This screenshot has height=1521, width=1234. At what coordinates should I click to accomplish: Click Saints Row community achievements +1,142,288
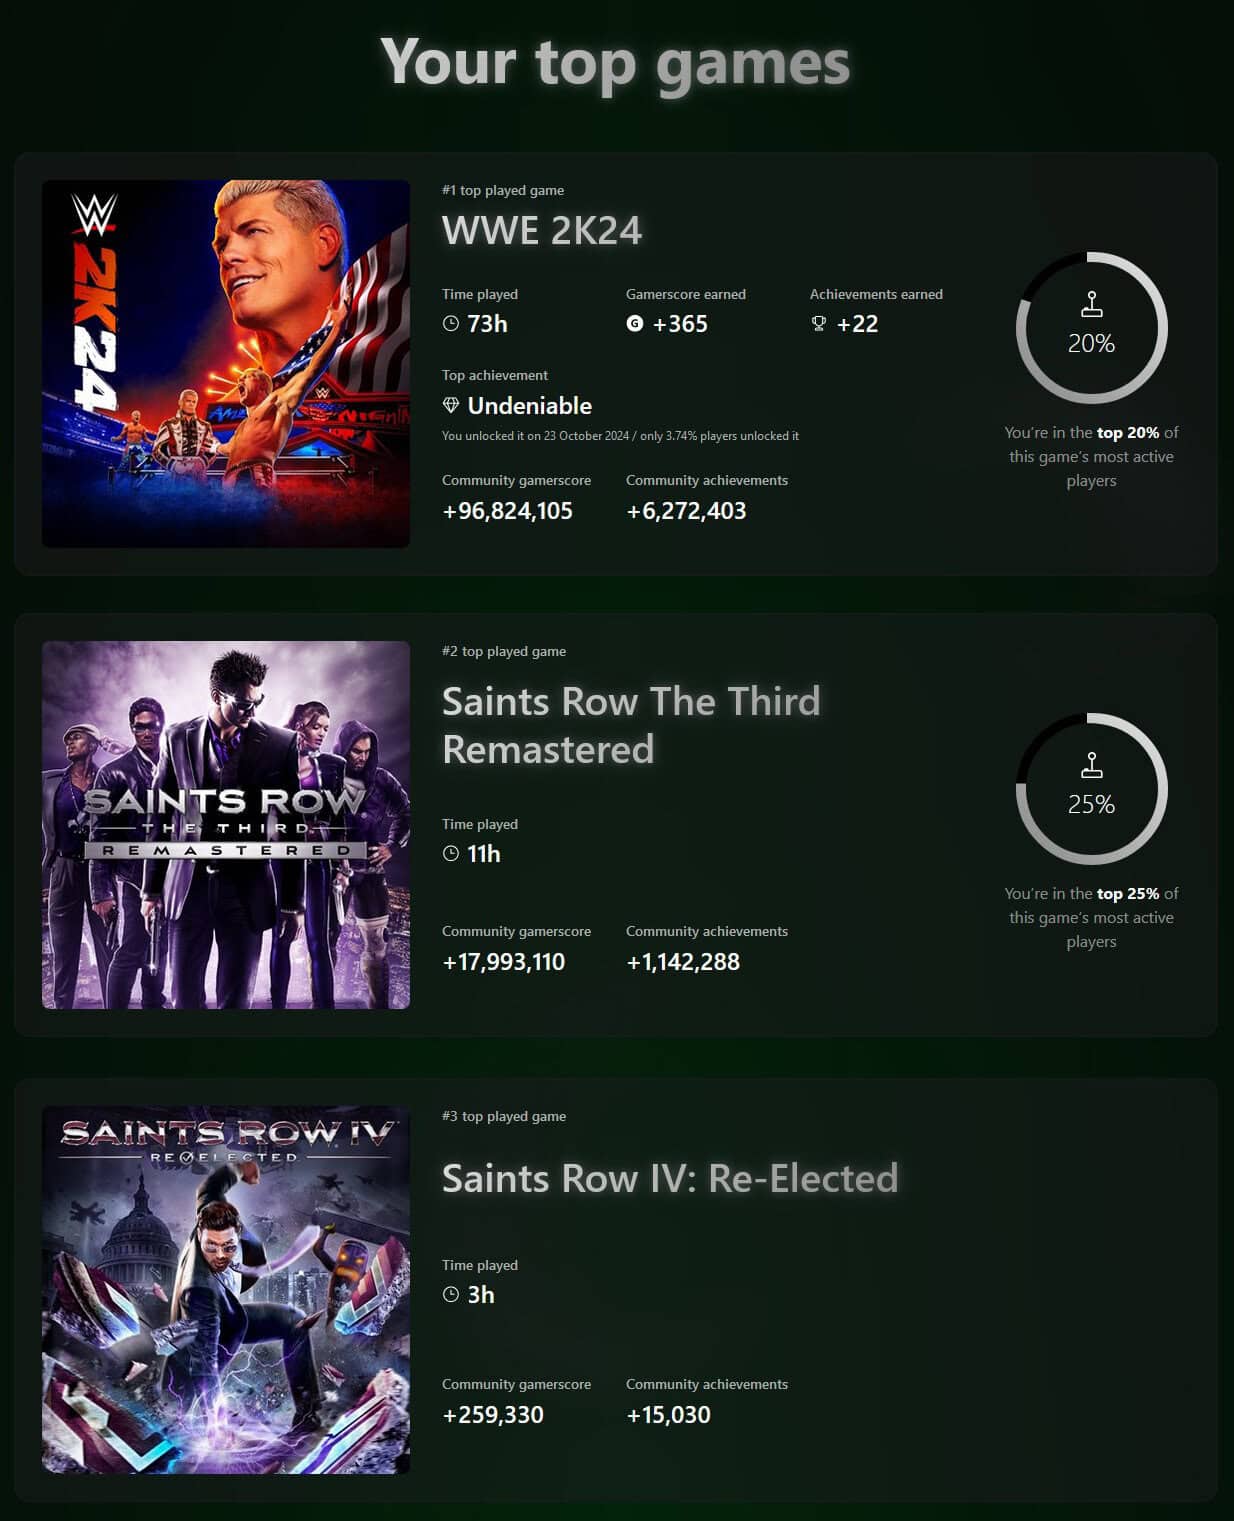click(x=683, y=962)
